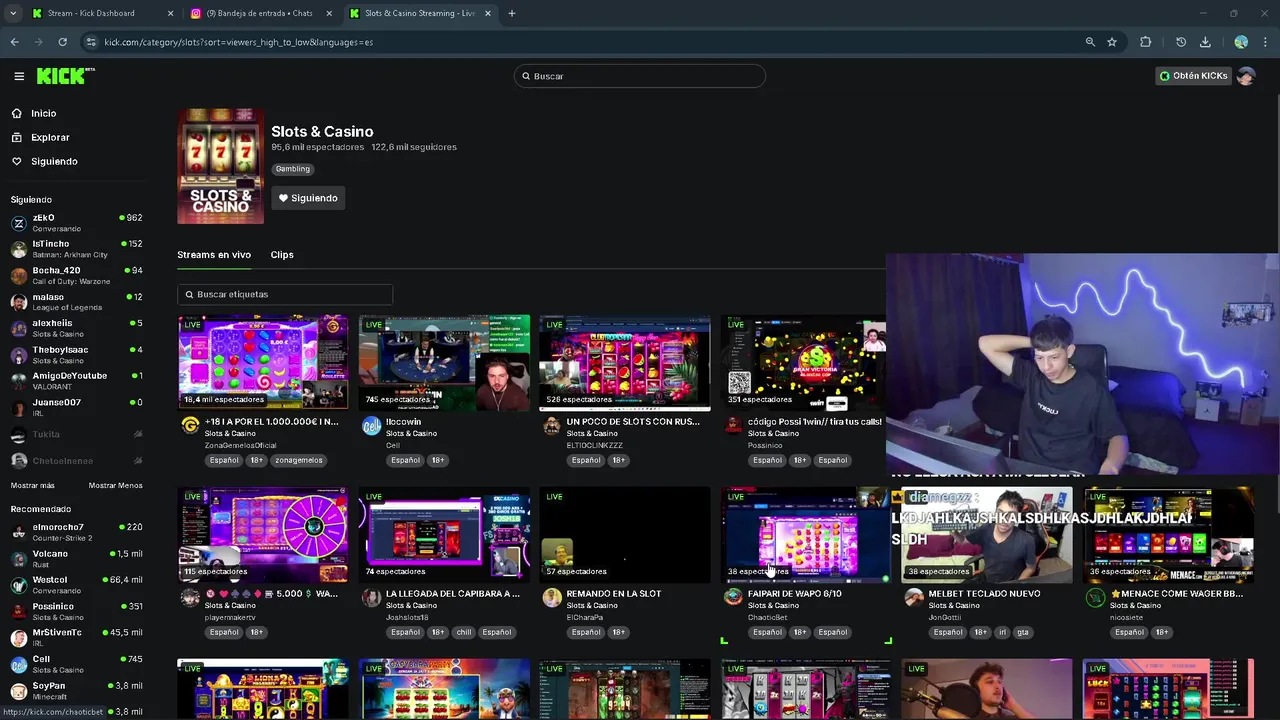Click ChaoticBet channel name
Screen dimensions: 1280x720
click(x=768, y=617)
